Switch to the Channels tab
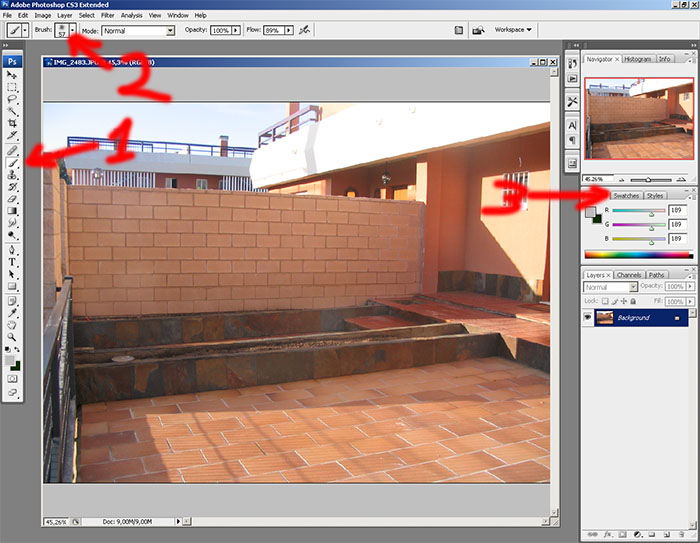The image size is (700, 543). pos(629,275)
